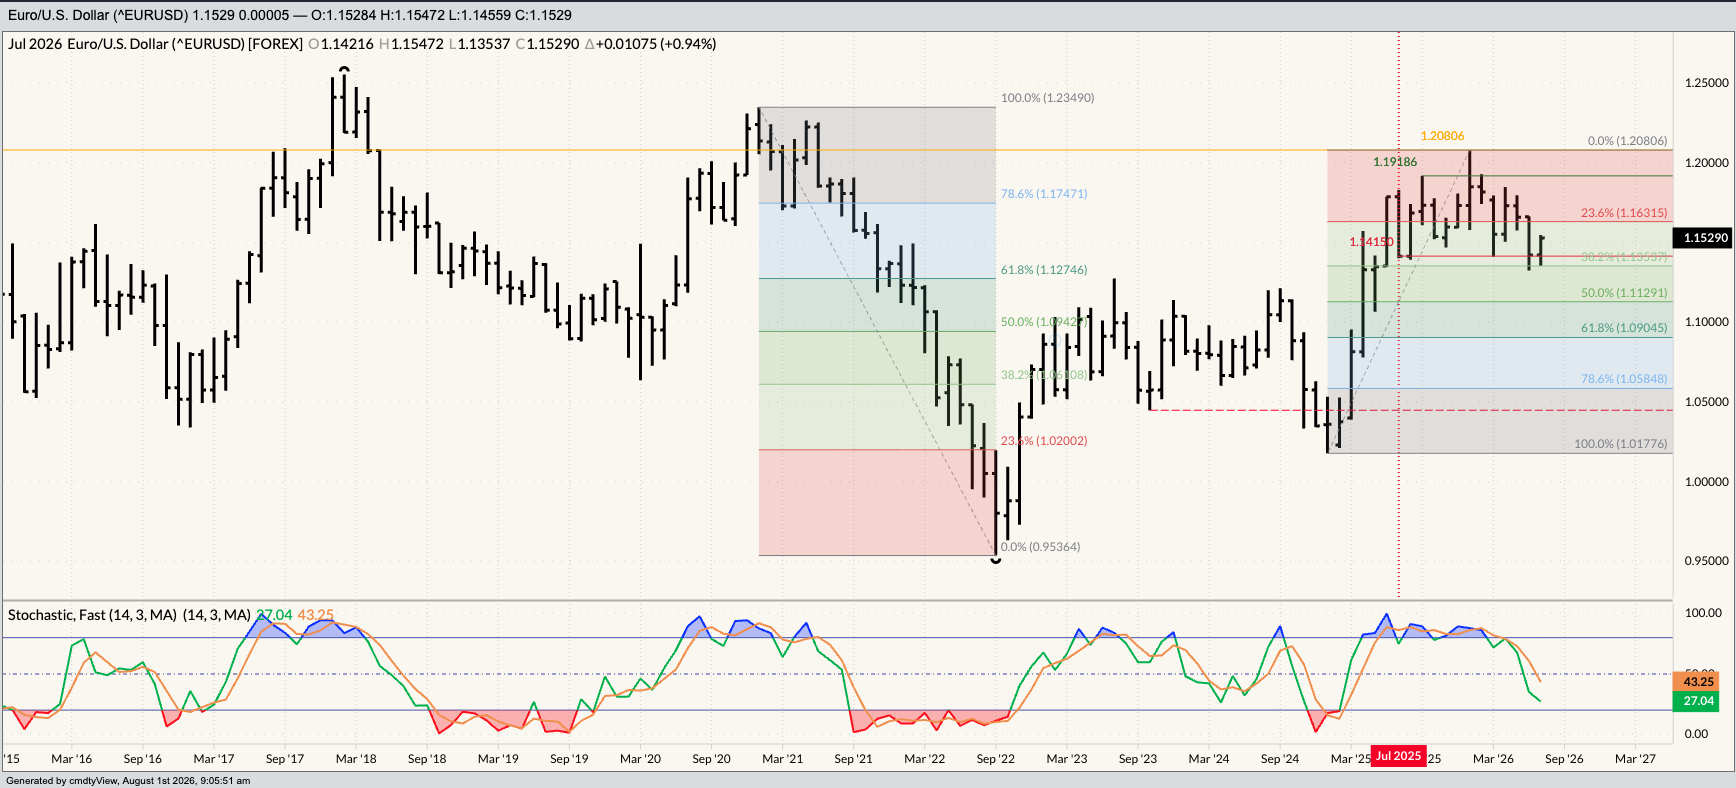Select the "Sep '23" time axis label

coord(1138,759)
